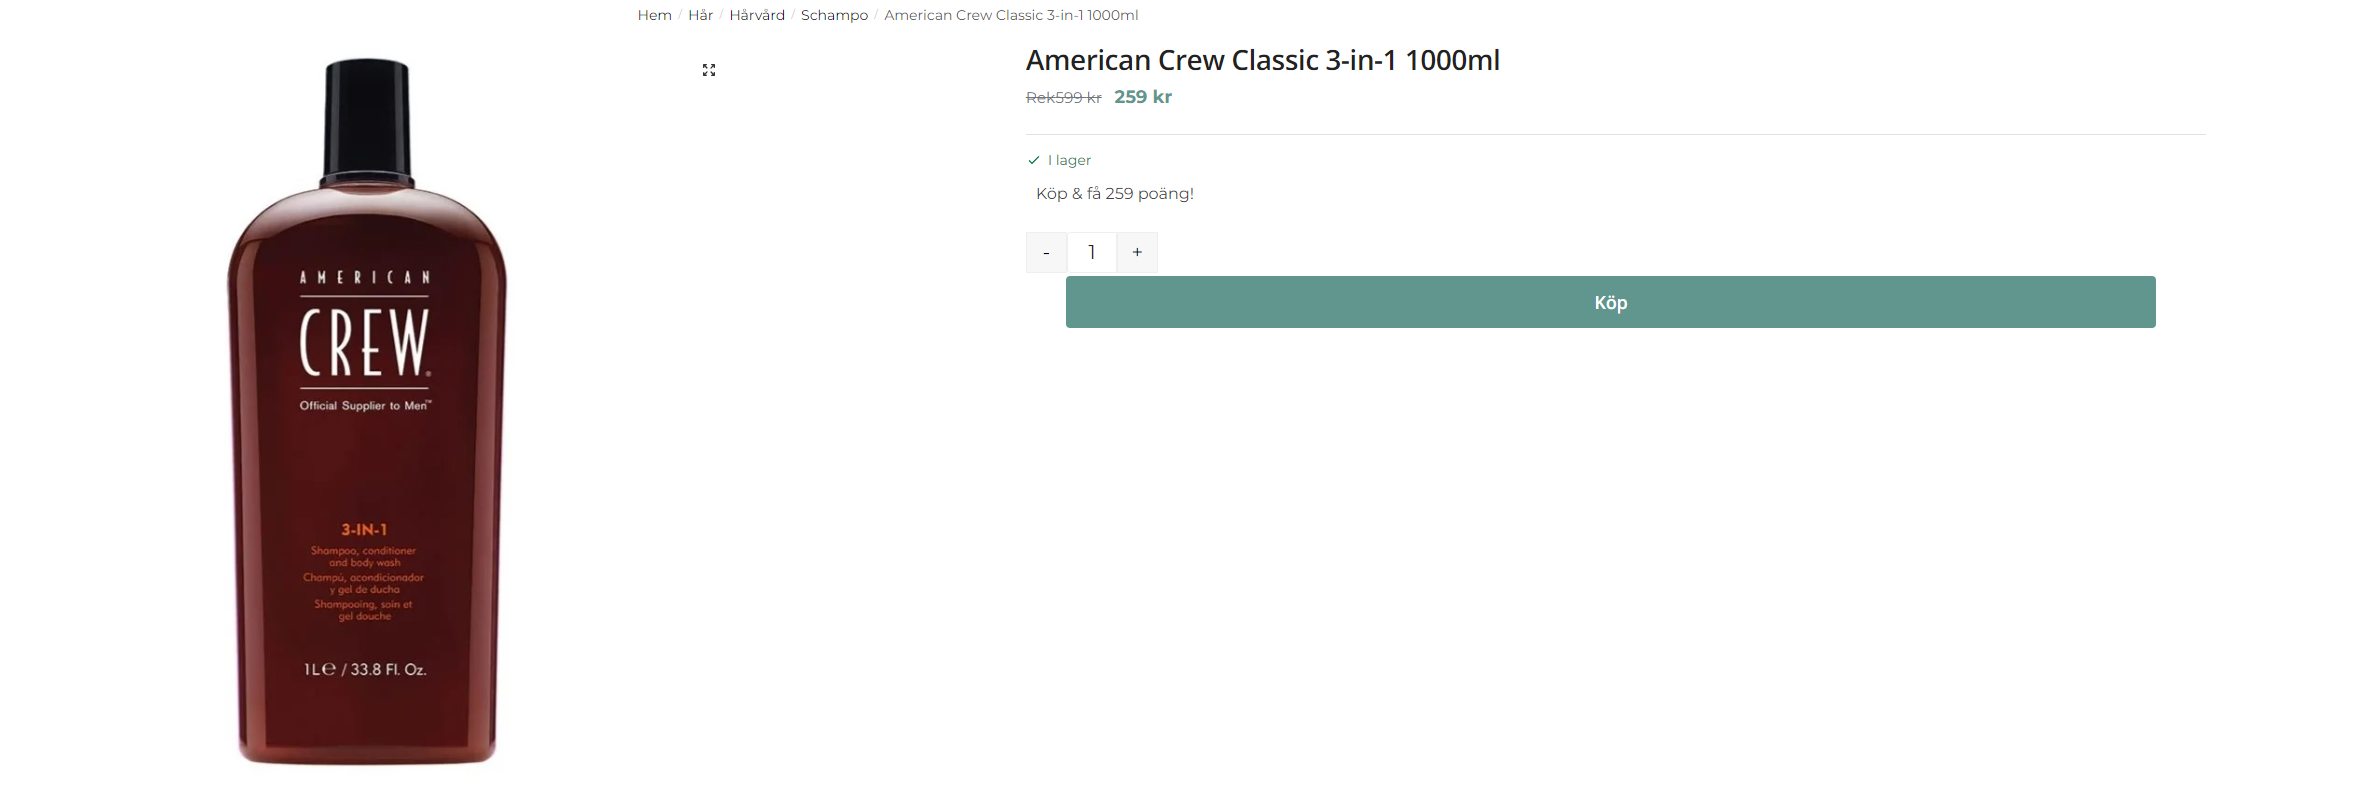Screen dimensions: 2364x786
Task: Click the crossed-out Rek 599 kr price
Action: coord(1064,97)
